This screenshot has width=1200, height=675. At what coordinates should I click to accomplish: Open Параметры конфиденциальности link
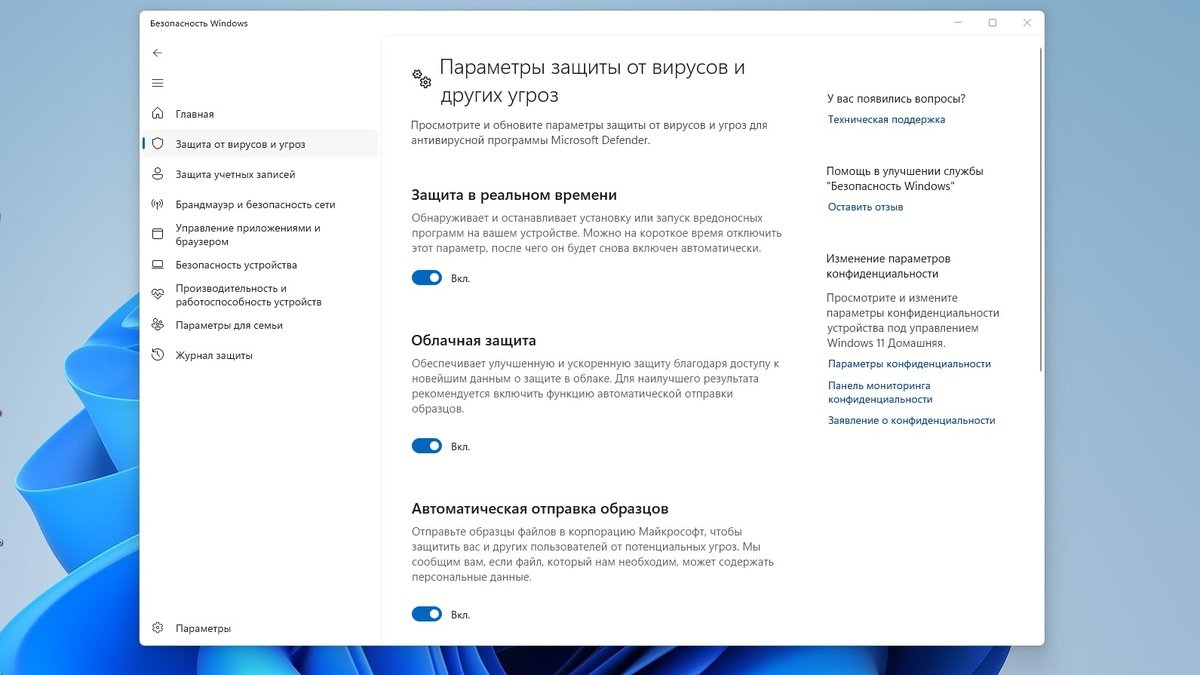point(909,364)
